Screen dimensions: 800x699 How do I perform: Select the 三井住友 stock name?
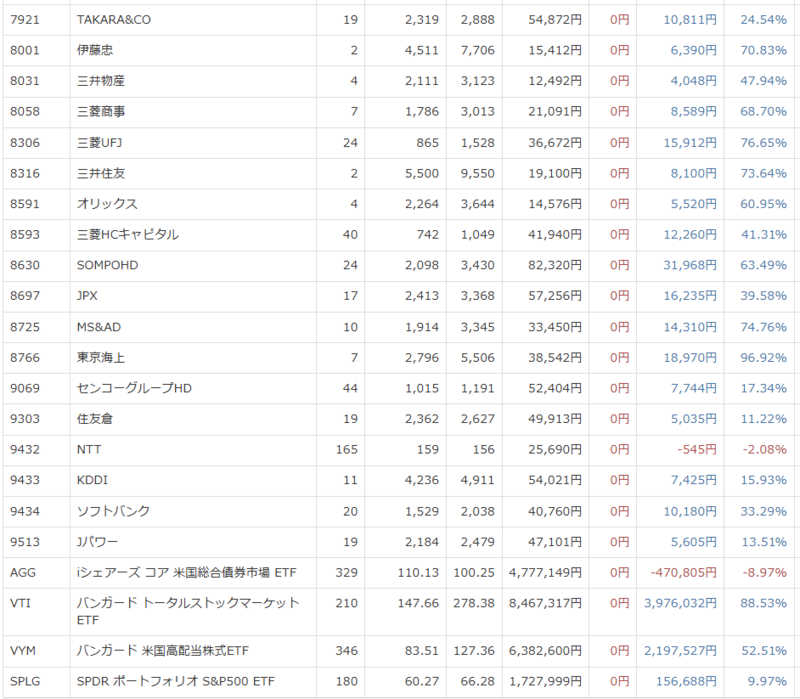pyautogui.click(x=101, y=173)
